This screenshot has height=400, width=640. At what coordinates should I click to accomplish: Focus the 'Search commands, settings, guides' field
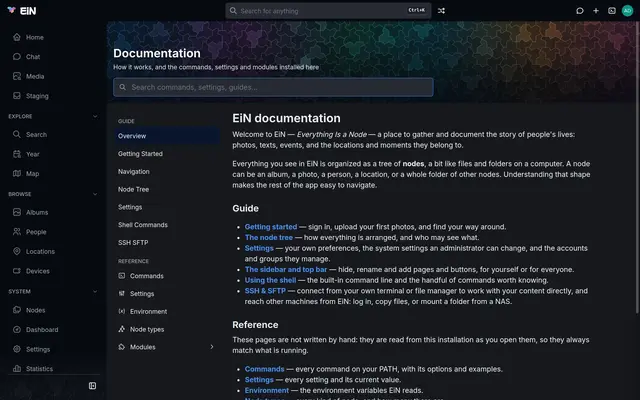(273, 87)
